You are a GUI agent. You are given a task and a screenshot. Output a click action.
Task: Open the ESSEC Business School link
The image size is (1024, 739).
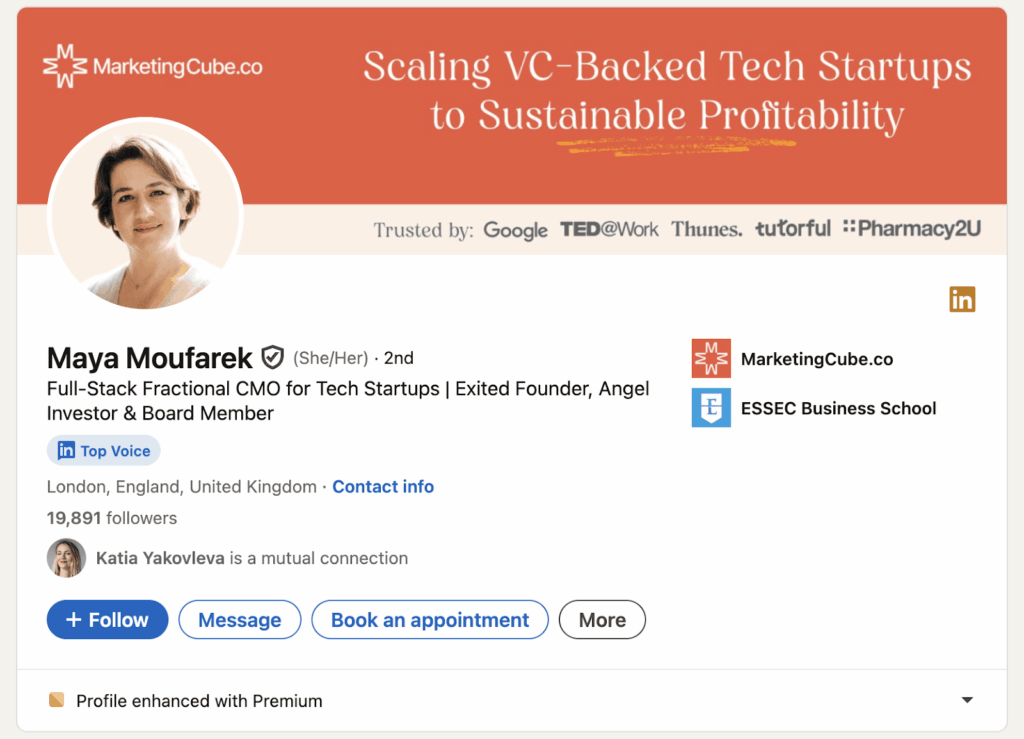click(x=838, y=408)
